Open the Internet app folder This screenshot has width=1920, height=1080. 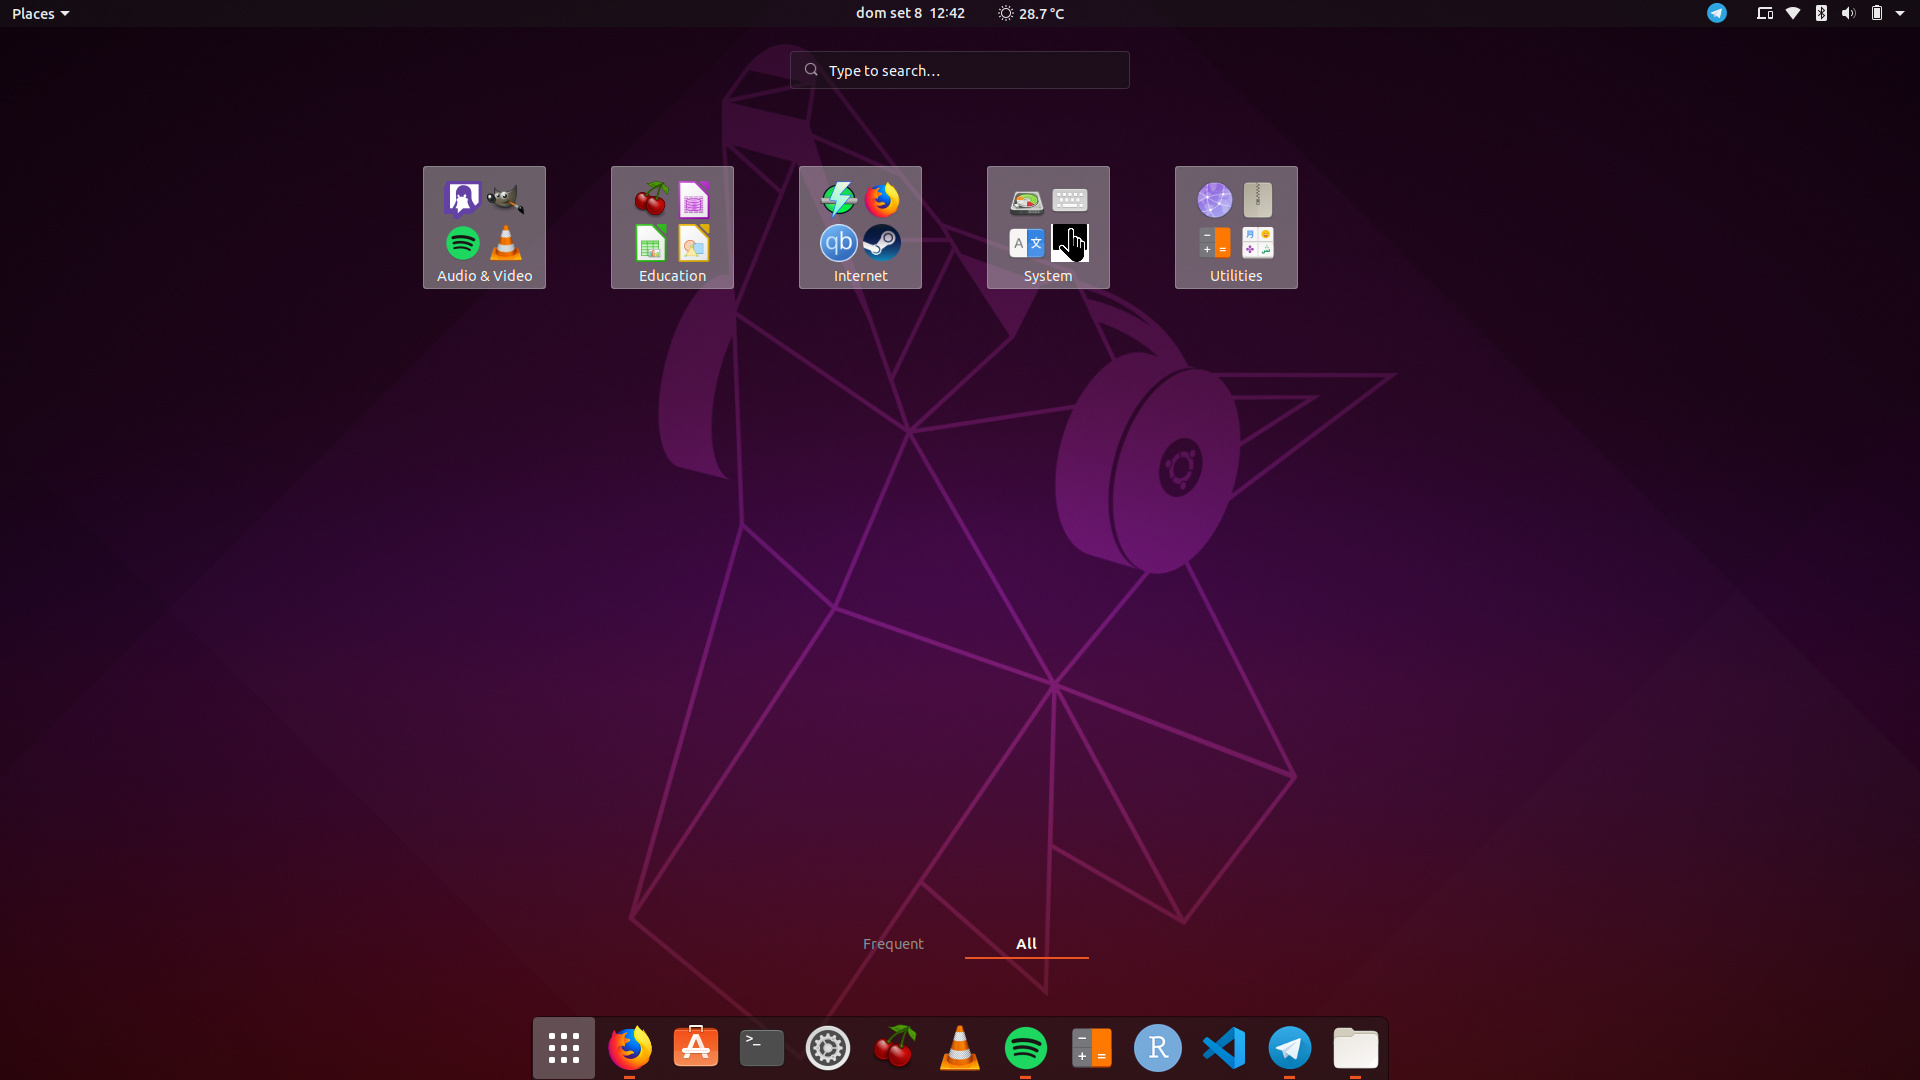(860, 227)
